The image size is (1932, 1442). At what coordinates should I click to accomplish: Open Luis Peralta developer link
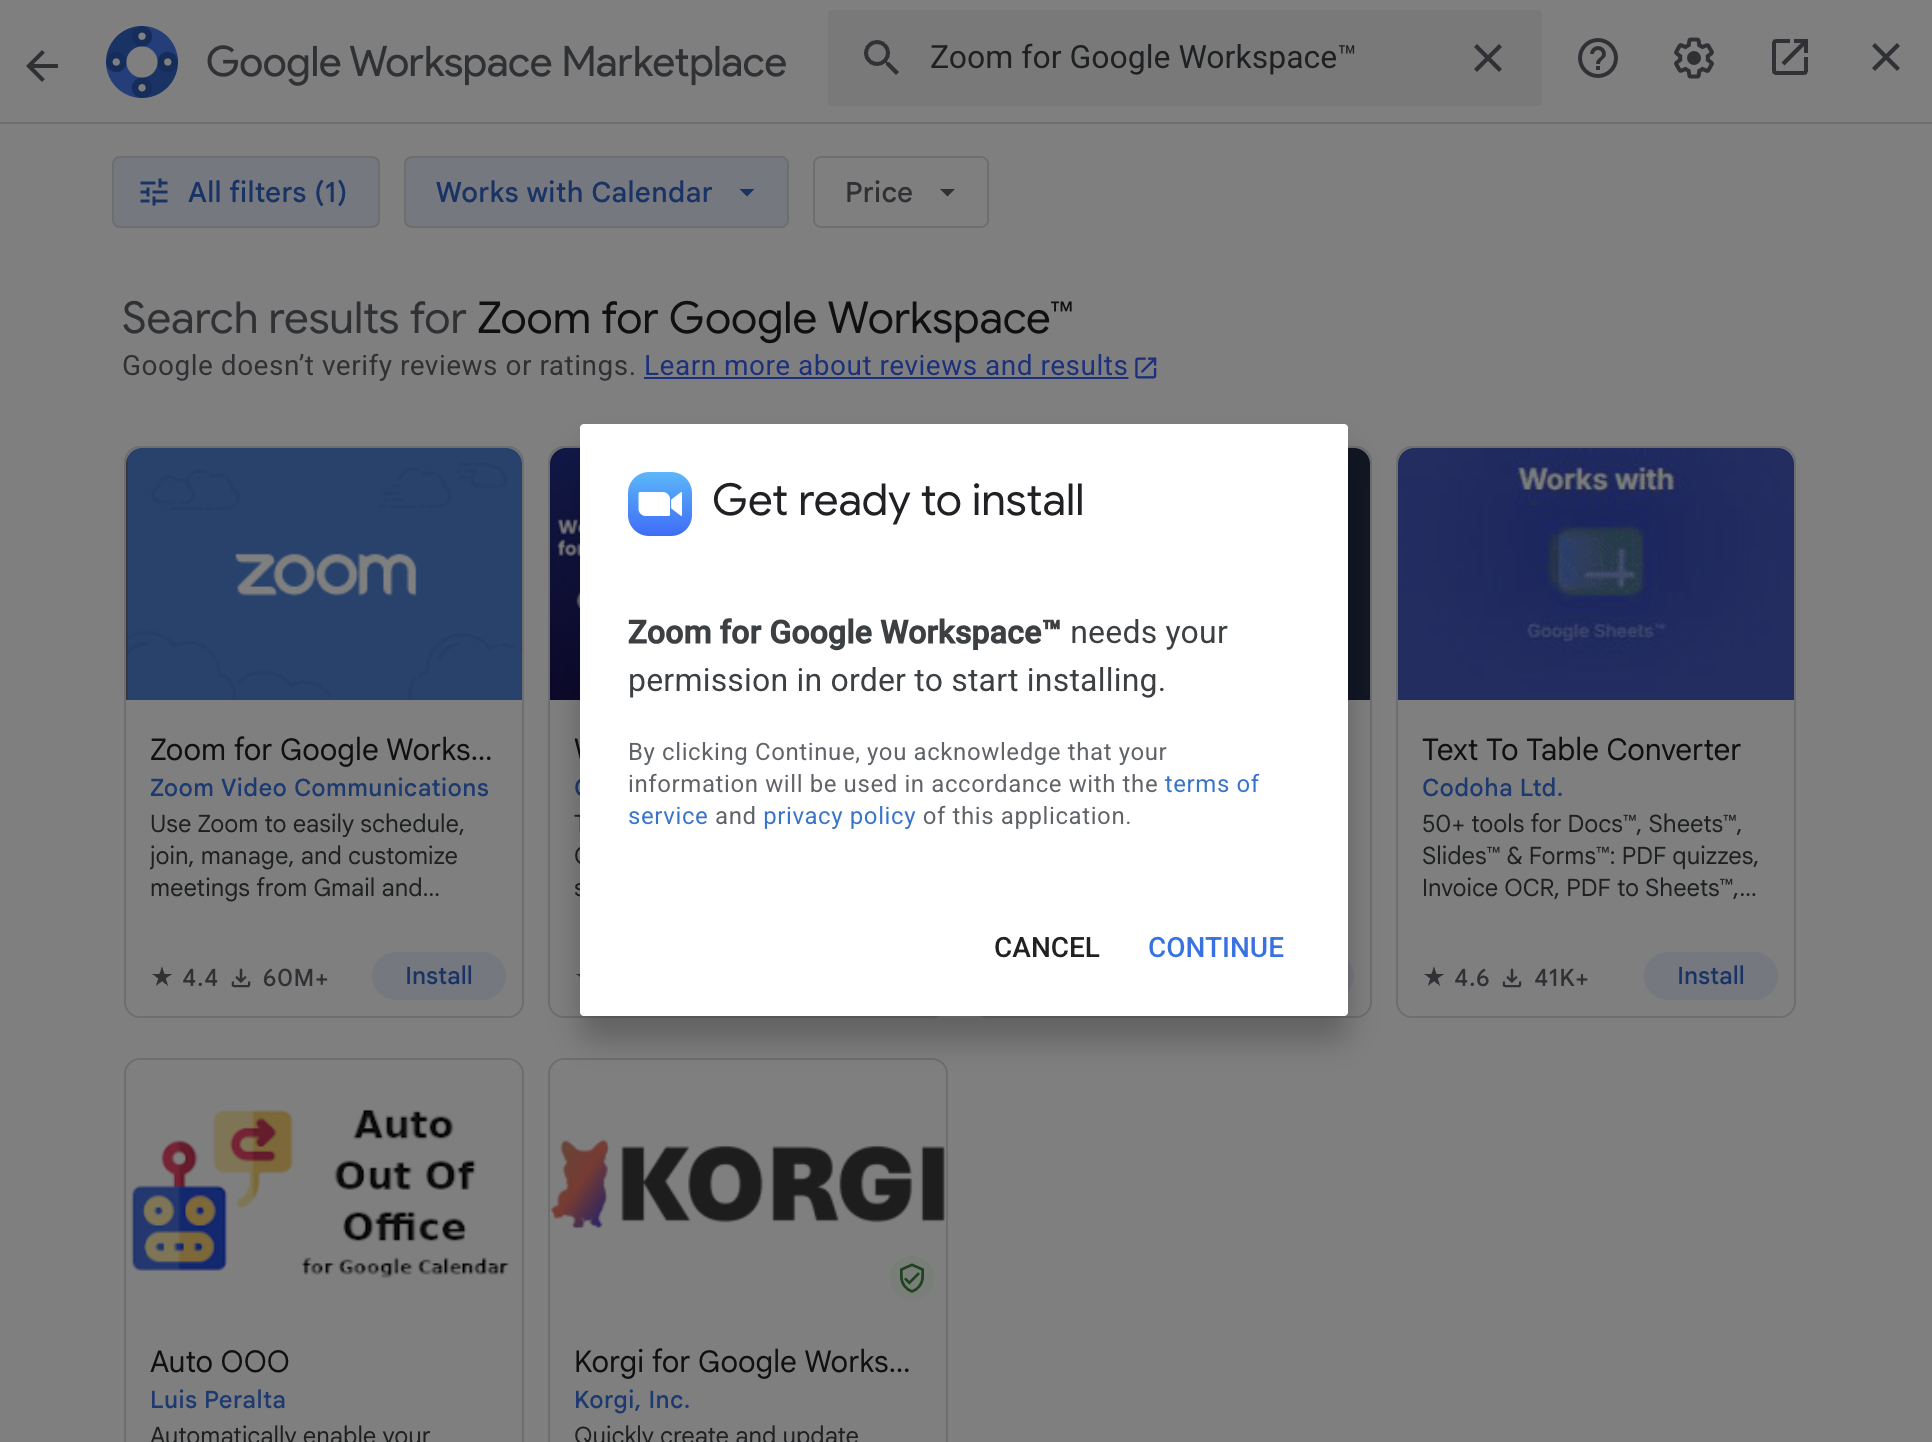point(218,1400)
